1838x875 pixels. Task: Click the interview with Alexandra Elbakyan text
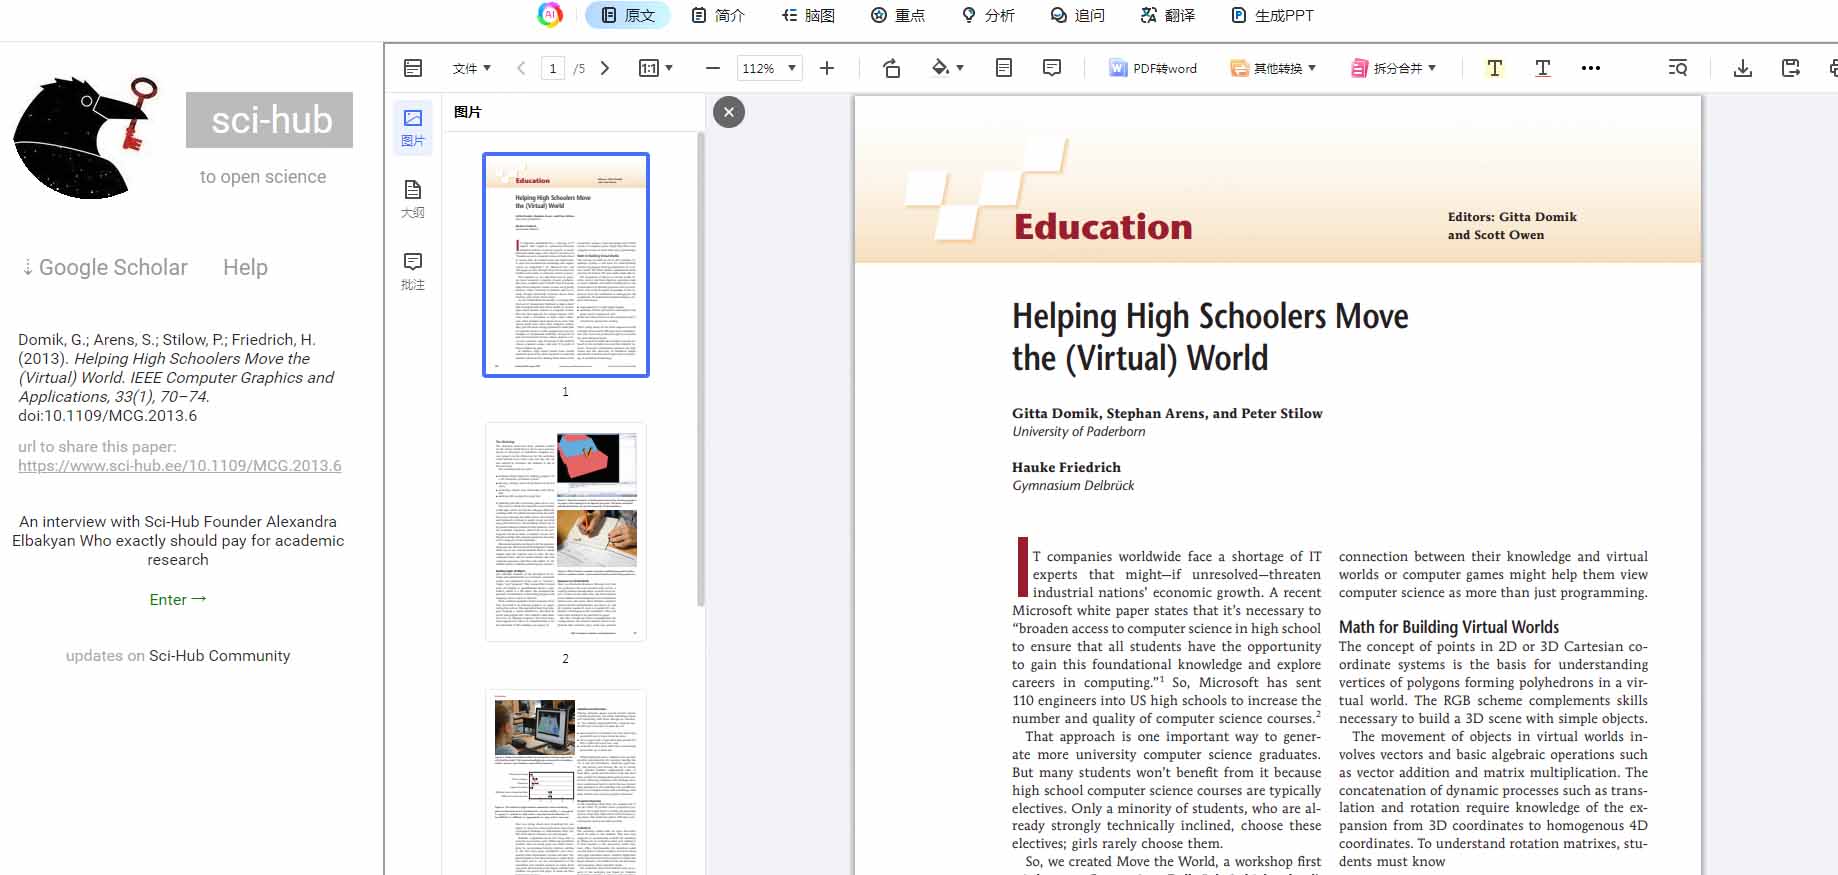(x=178, y=540)
